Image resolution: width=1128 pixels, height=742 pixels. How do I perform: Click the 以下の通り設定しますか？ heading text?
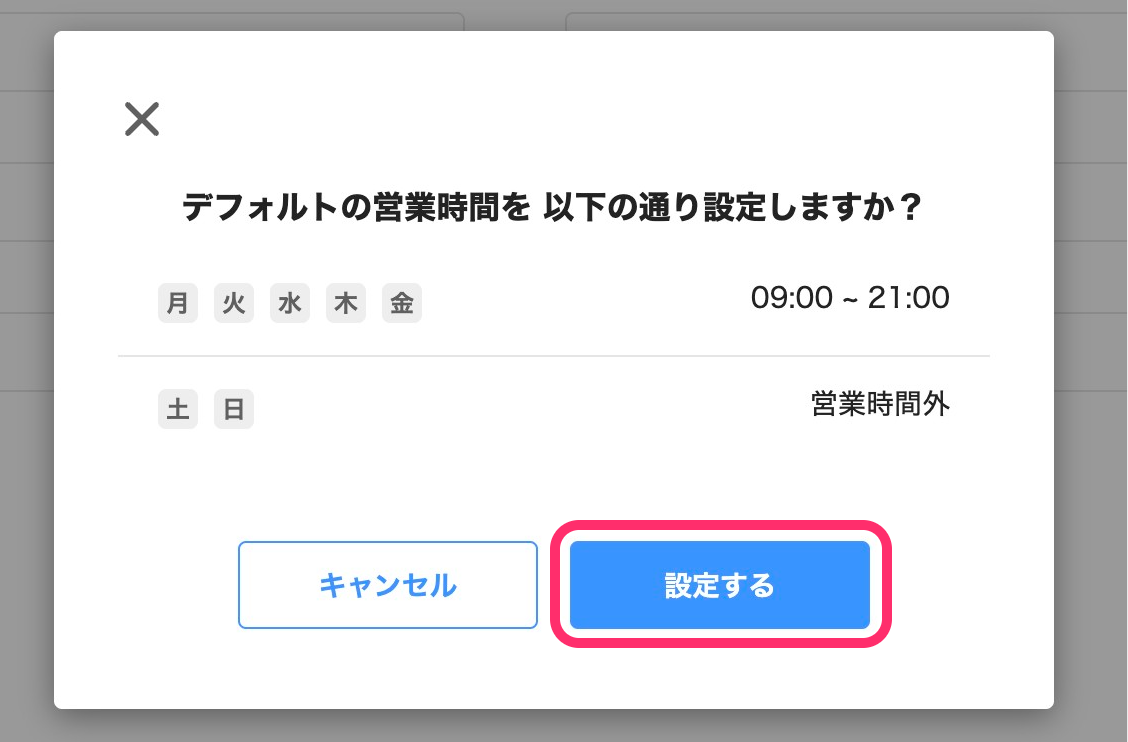[x=732, y=209]
